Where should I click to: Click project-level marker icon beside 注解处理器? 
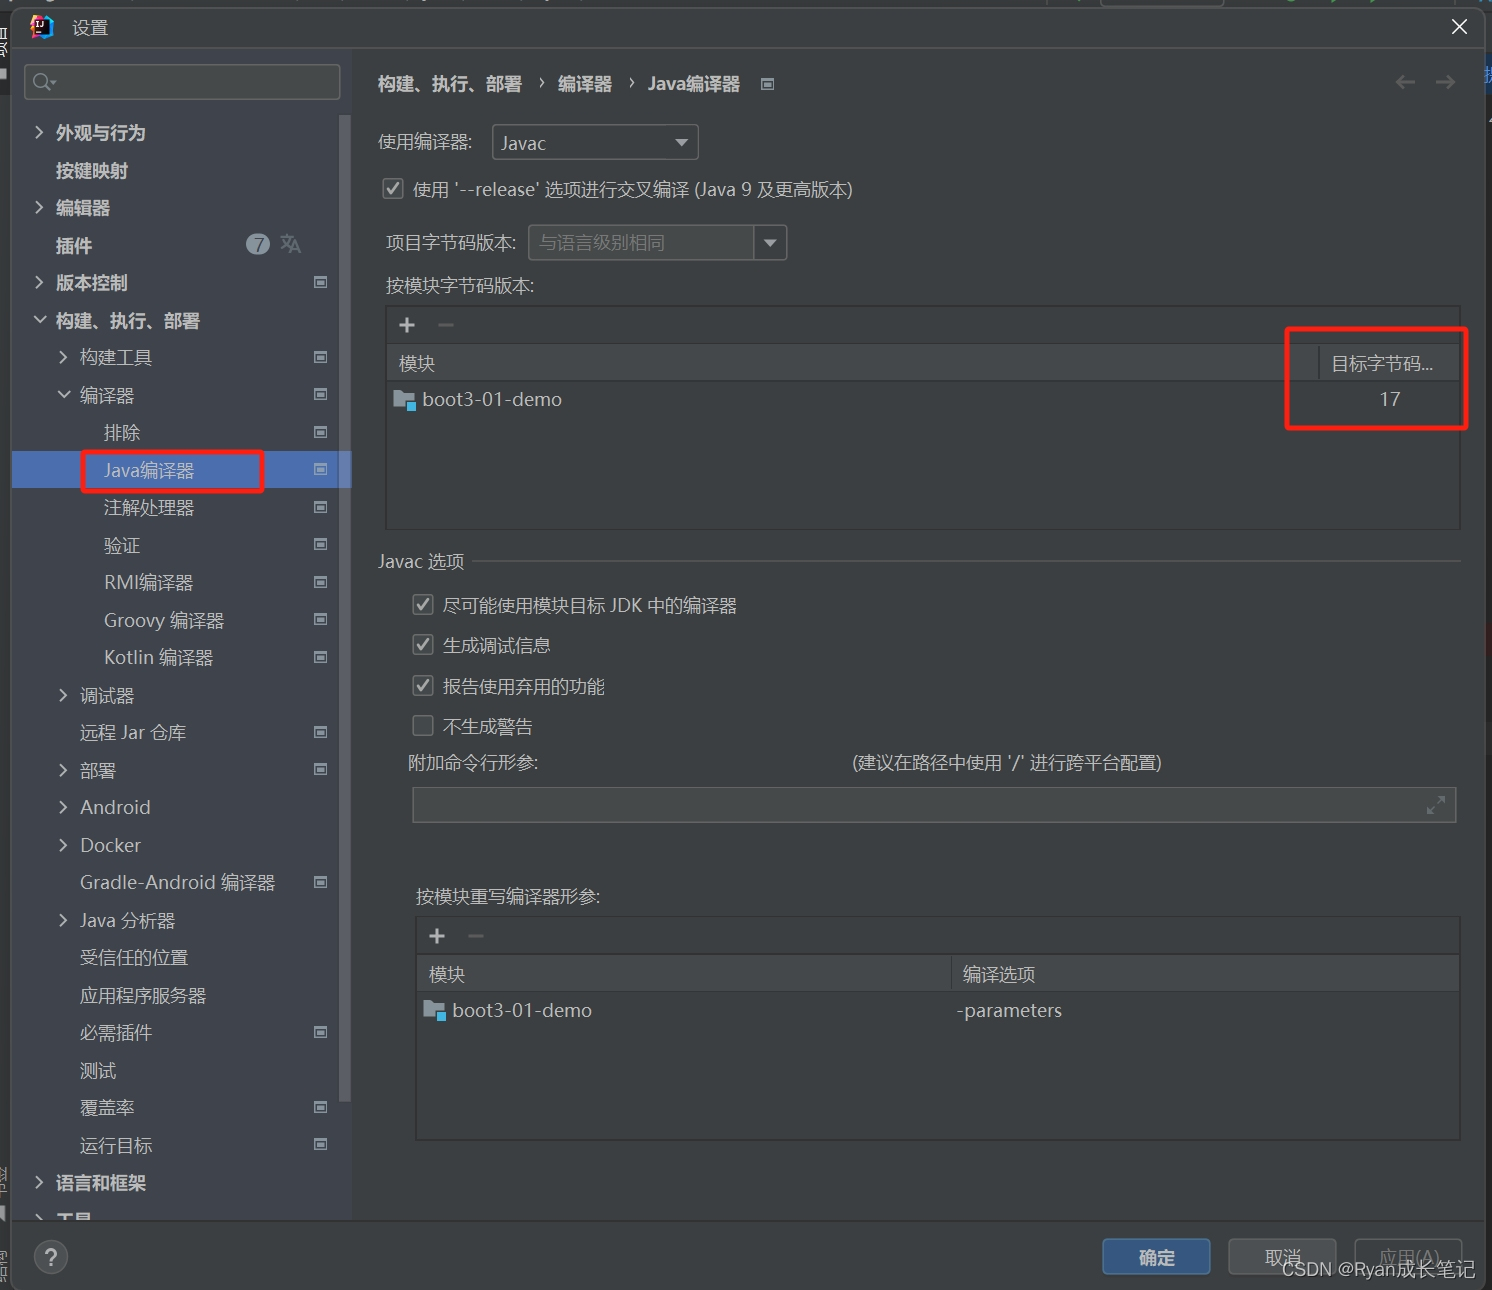[321, 507]
